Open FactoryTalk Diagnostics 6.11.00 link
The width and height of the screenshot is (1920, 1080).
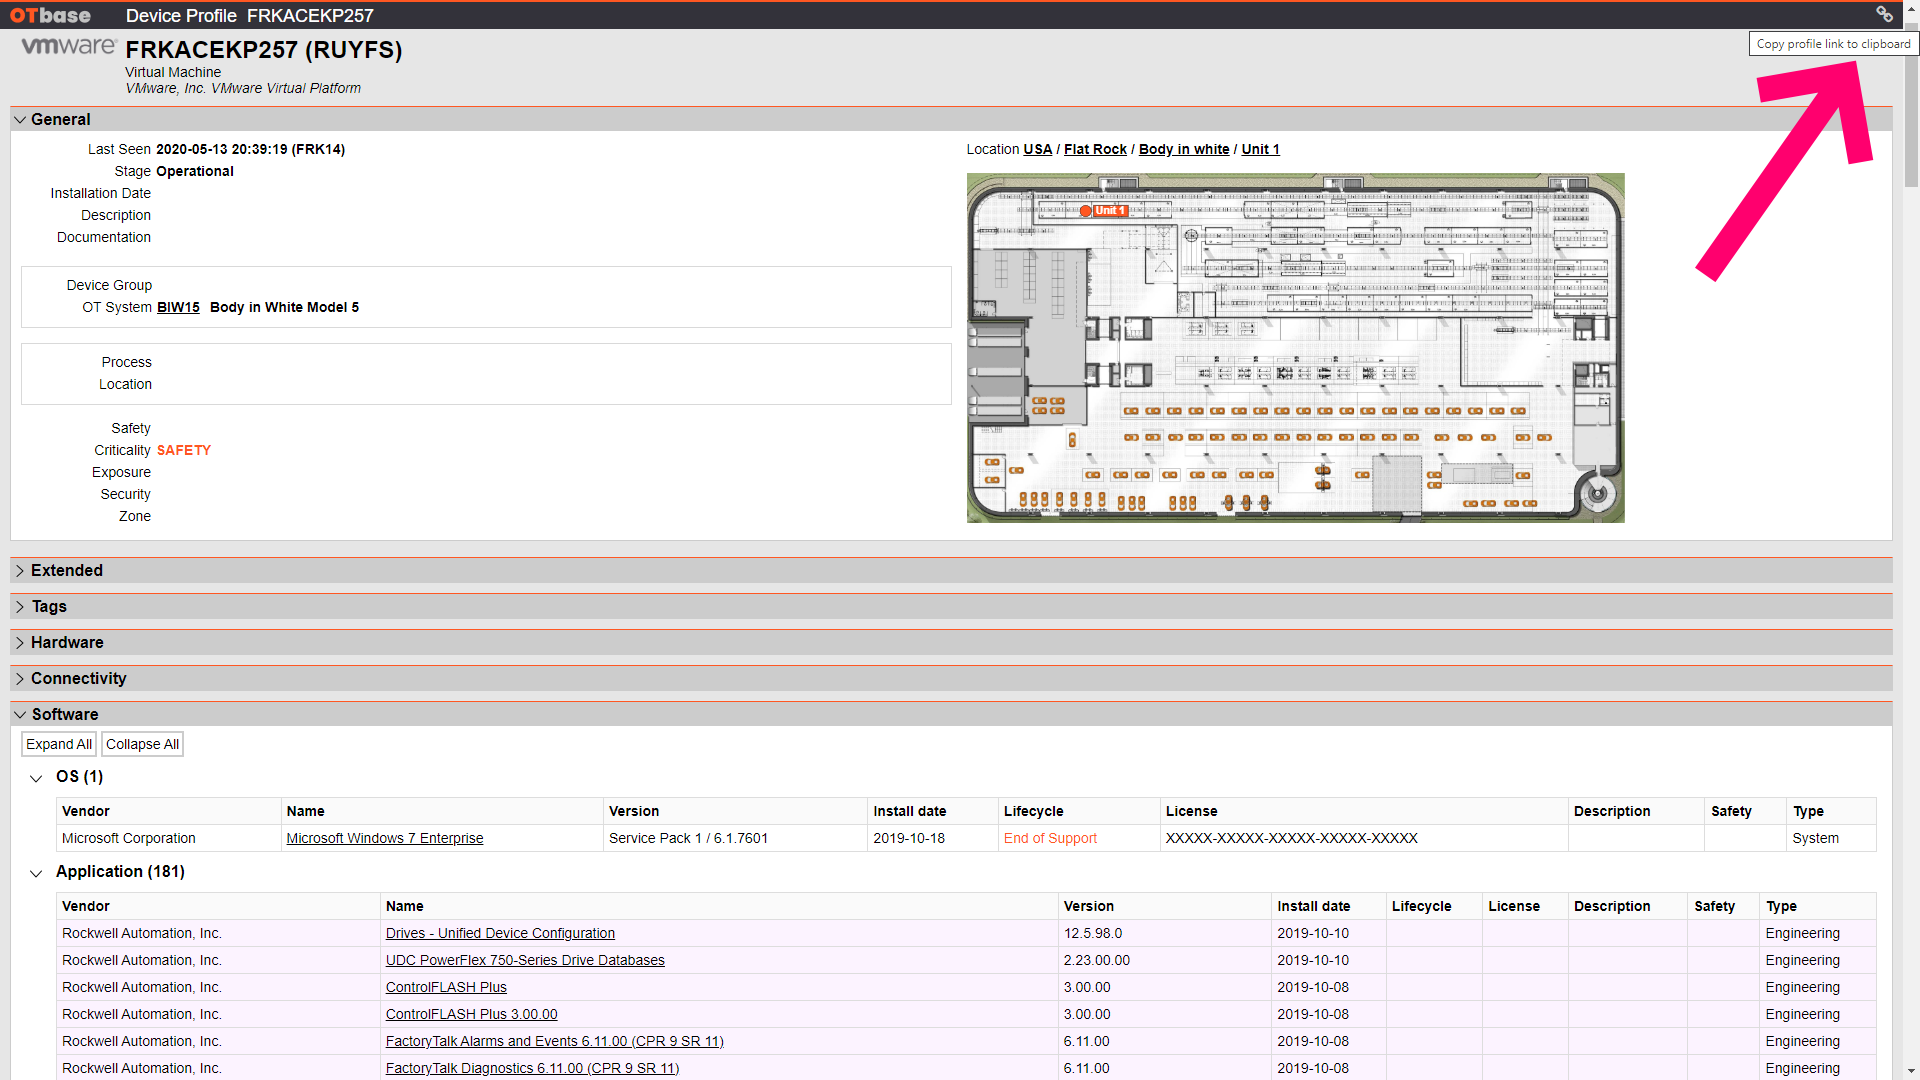tap(532, 1068)
